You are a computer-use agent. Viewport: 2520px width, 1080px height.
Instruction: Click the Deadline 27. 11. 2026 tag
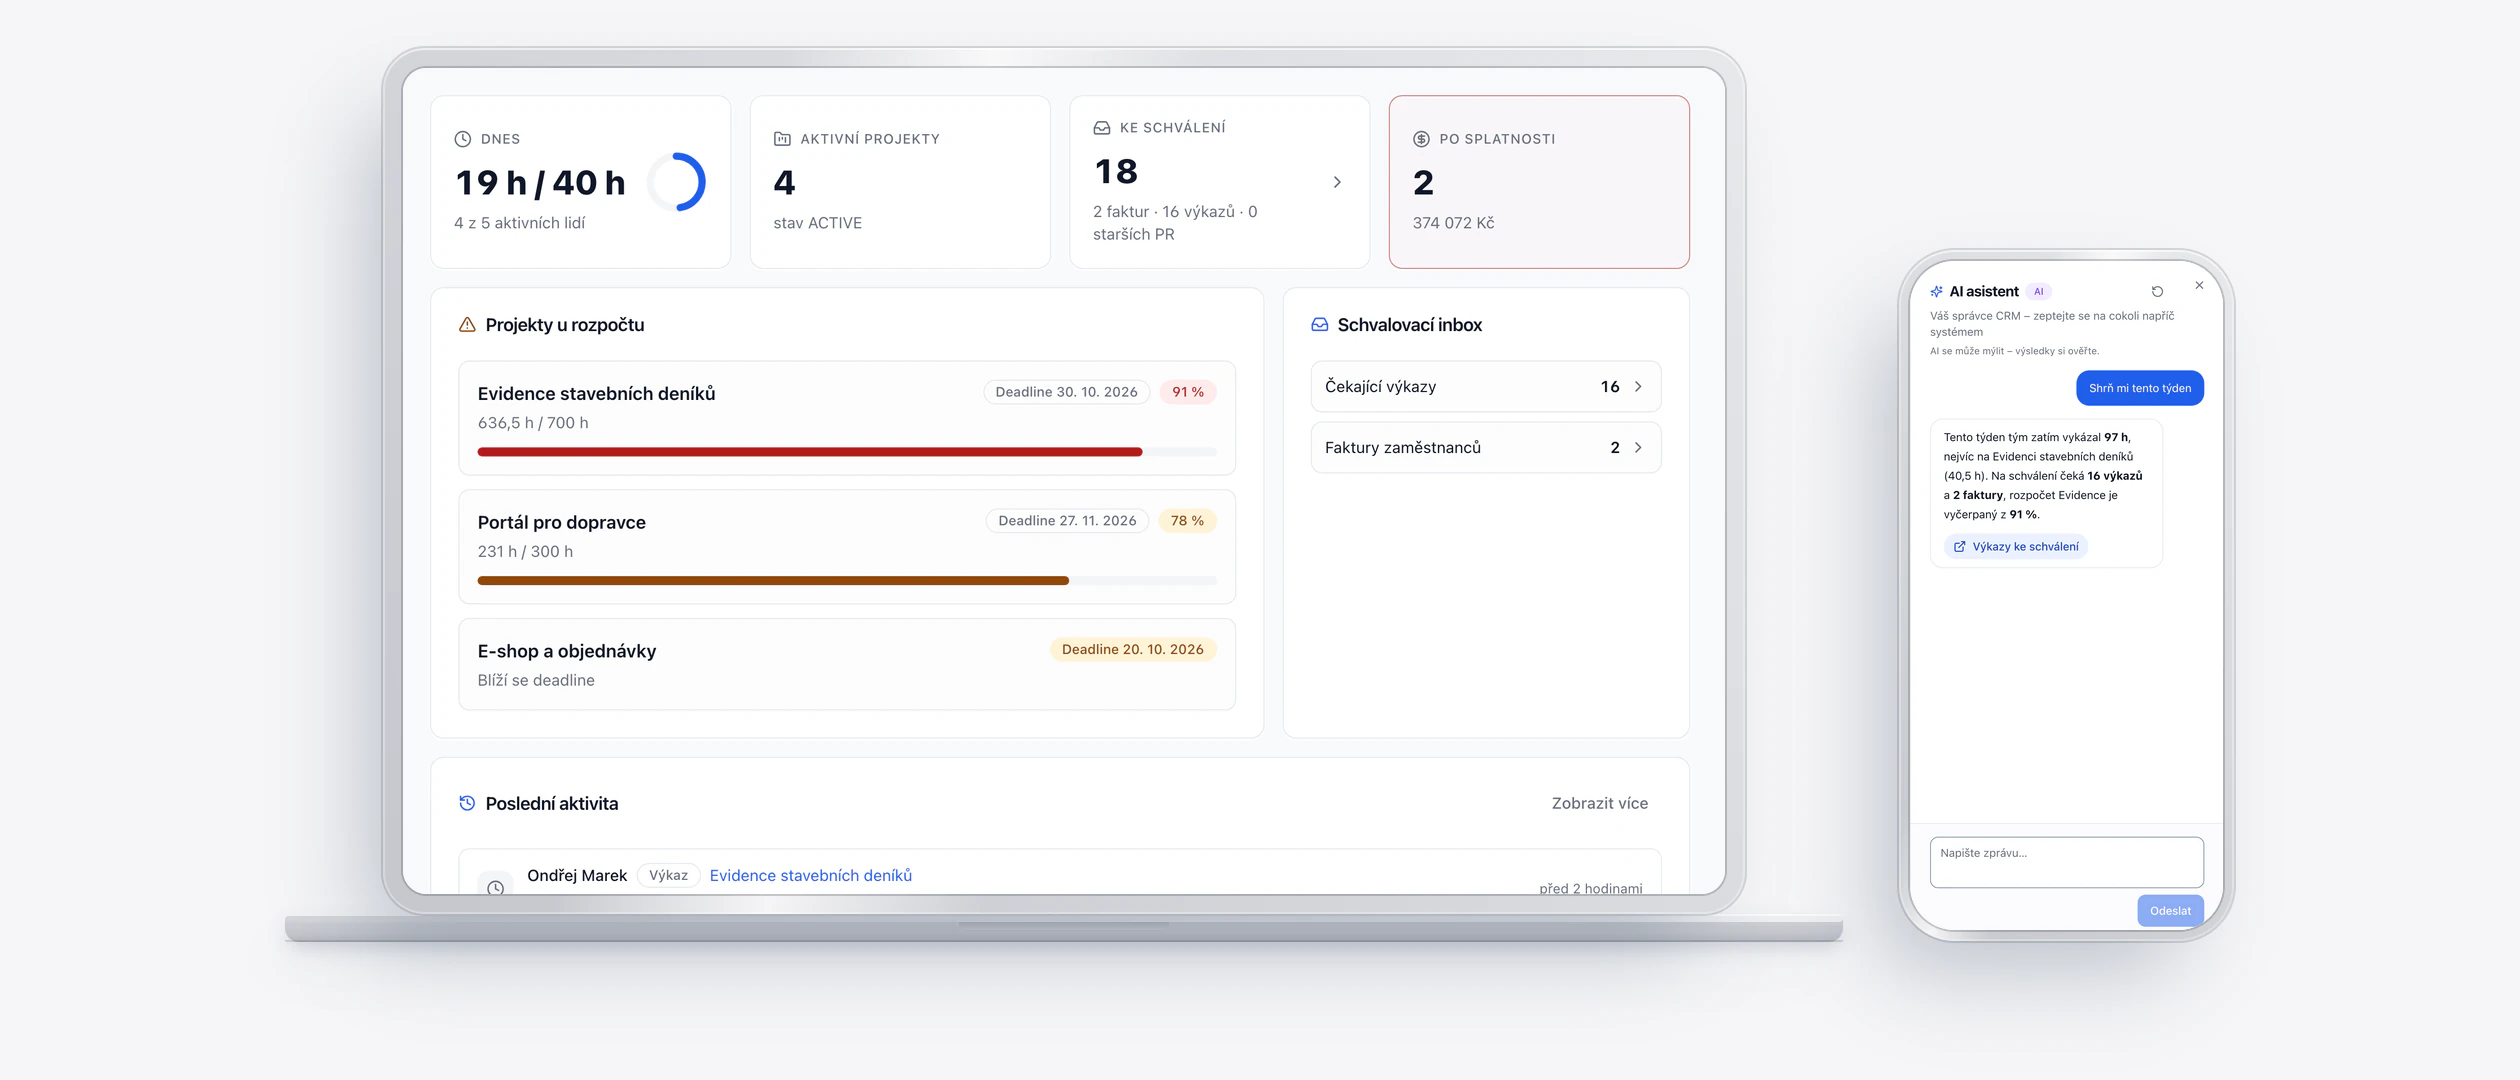pos(1067,521)
